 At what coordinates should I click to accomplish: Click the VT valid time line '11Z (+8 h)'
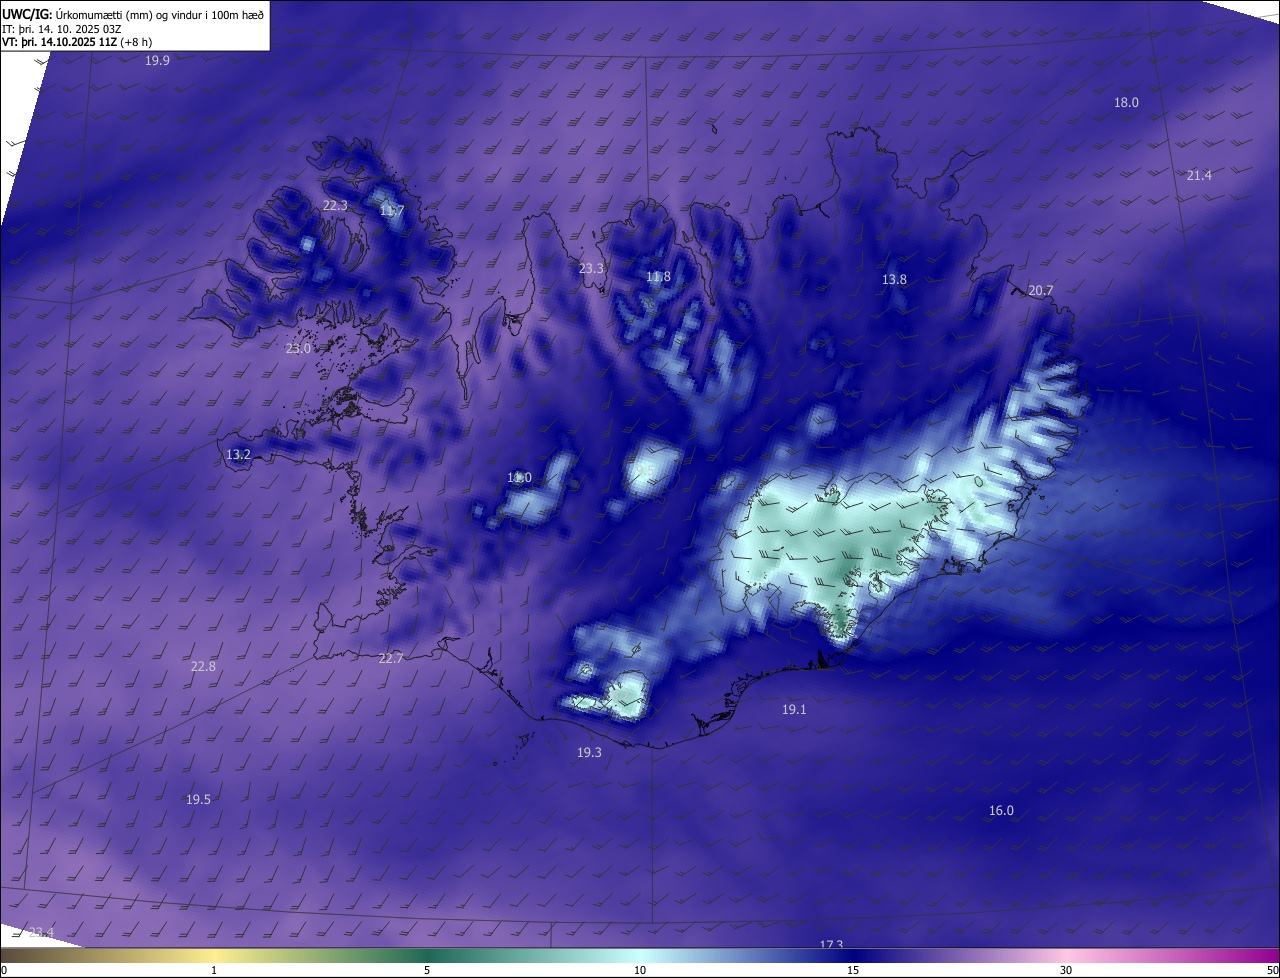126,42
